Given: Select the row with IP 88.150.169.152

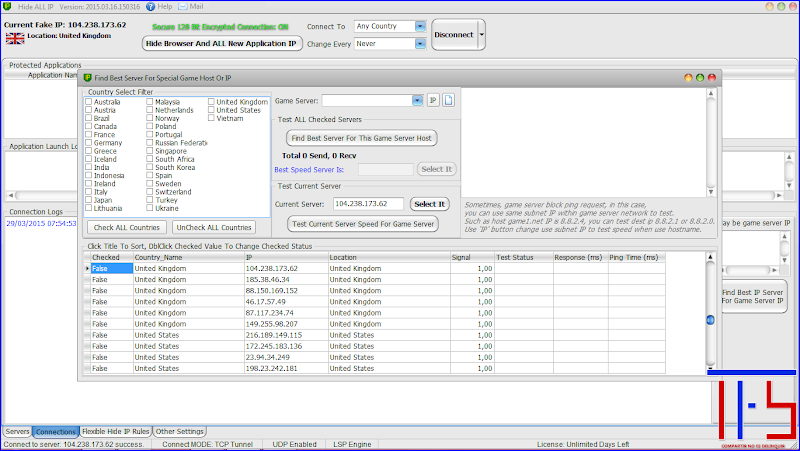Looking at the screenshot, I should [x=374, y=291].
